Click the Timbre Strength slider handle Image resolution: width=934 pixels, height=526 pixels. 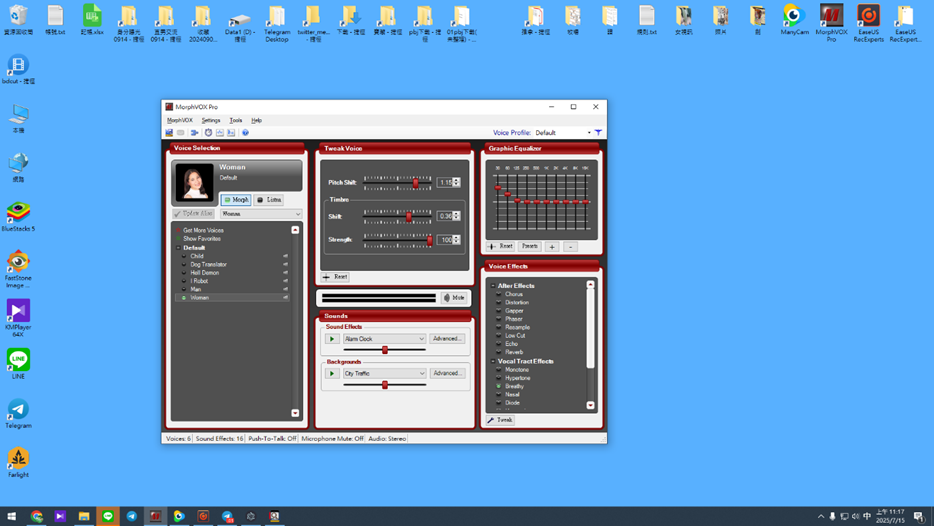click(x=429, y=240)
